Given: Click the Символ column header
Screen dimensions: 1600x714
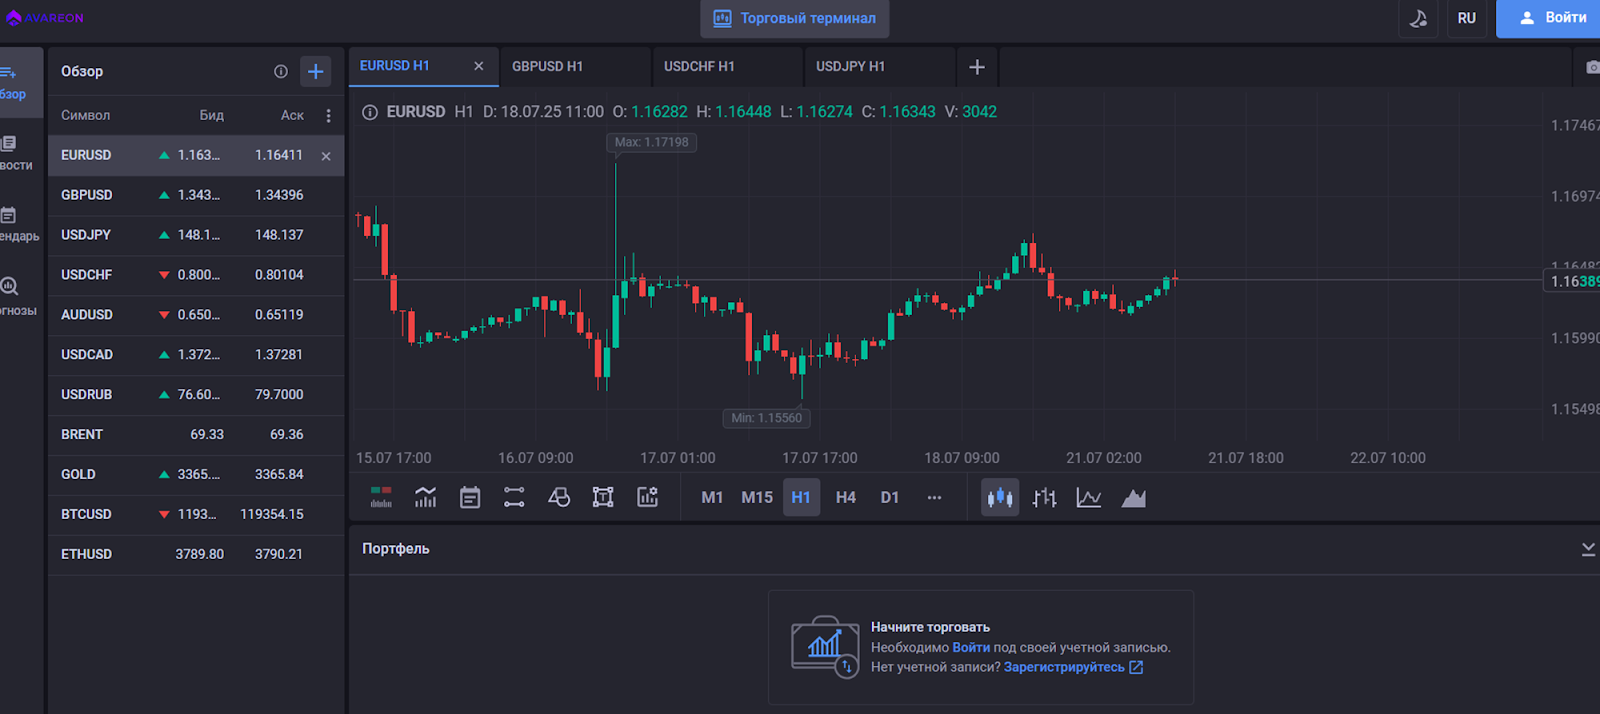Looking at the screenshot, I should tap(86, 116).
